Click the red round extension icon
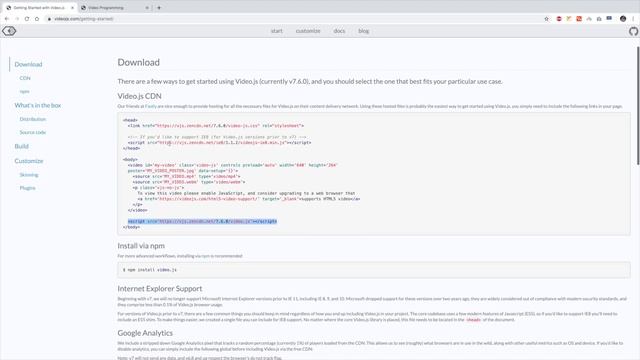The width and height of the screenshot is (640, 360). pos(559,19)
